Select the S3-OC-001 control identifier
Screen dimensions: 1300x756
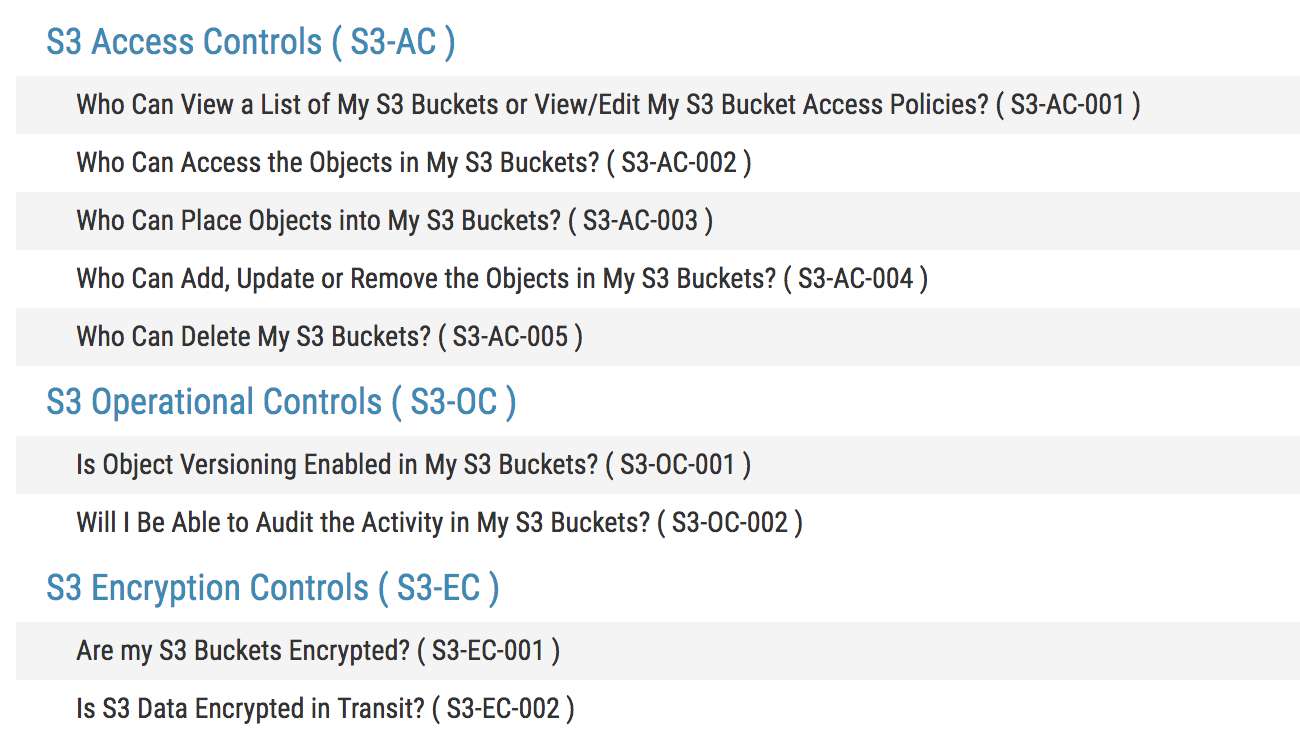678,465
